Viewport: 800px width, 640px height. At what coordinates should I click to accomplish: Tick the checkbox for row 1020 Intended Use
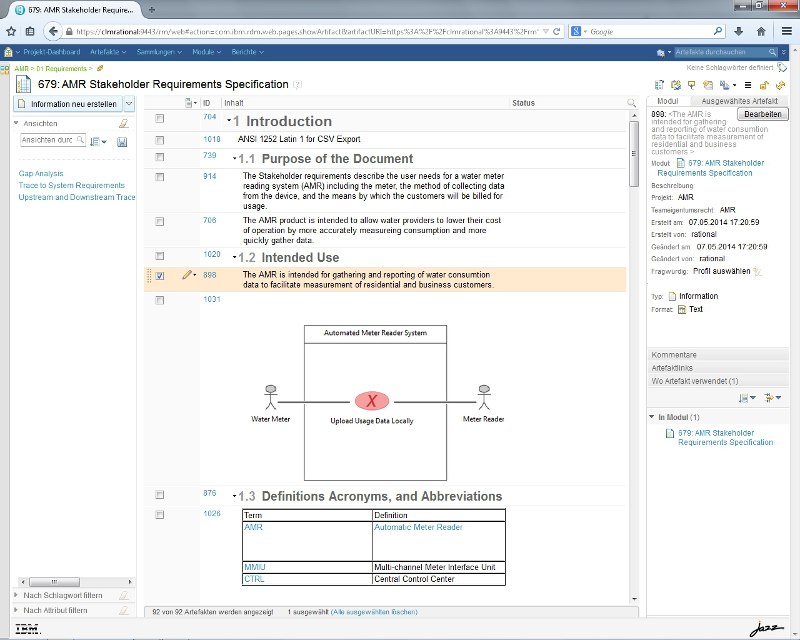pyautogui.click(x=160, y=256)
